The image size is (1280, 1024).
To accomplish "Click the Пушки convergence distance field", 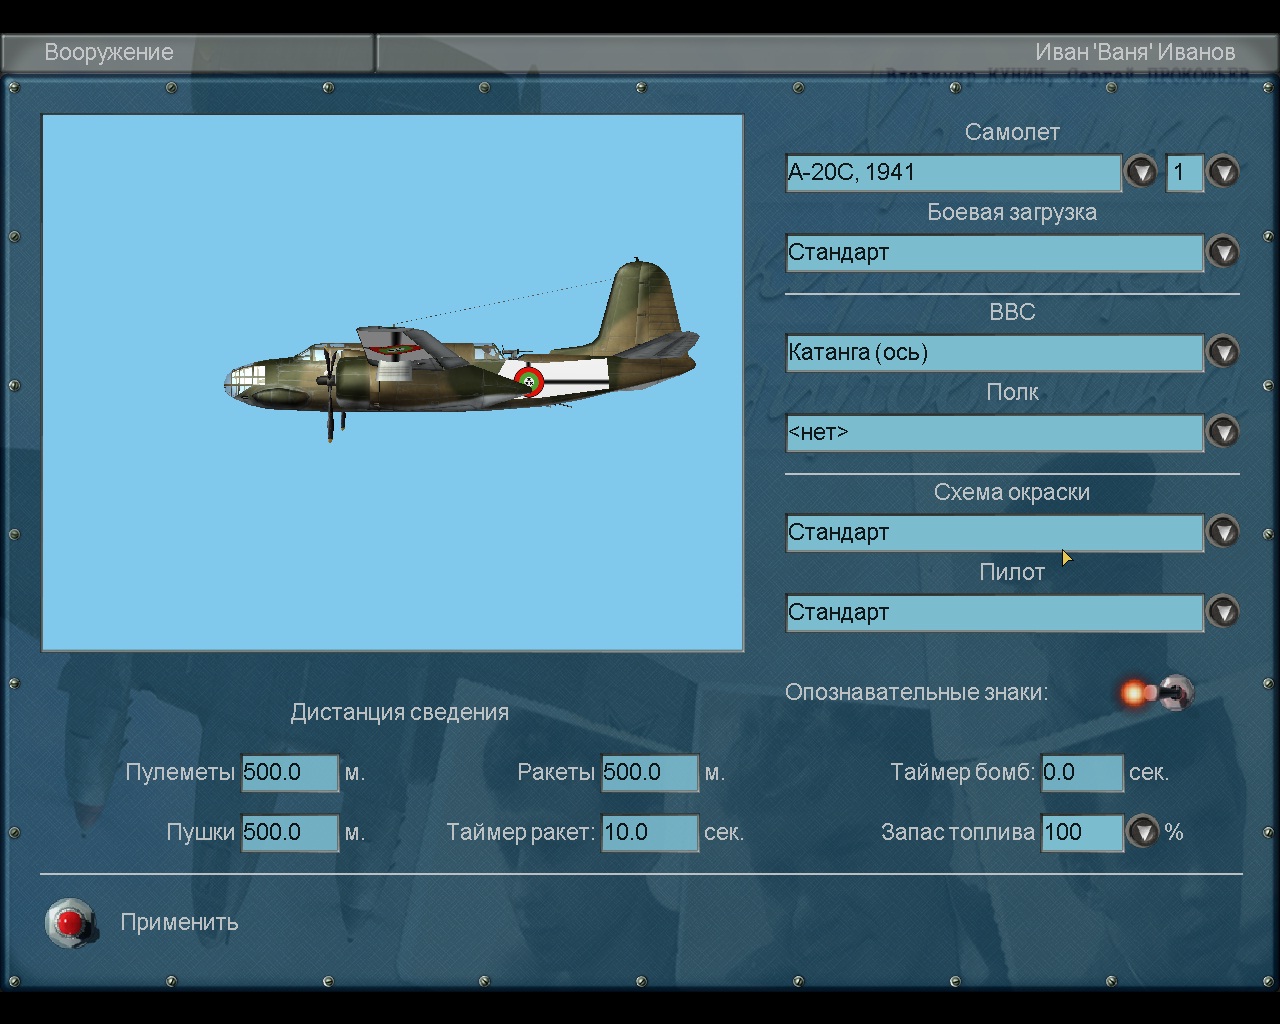I will point(289,833).
